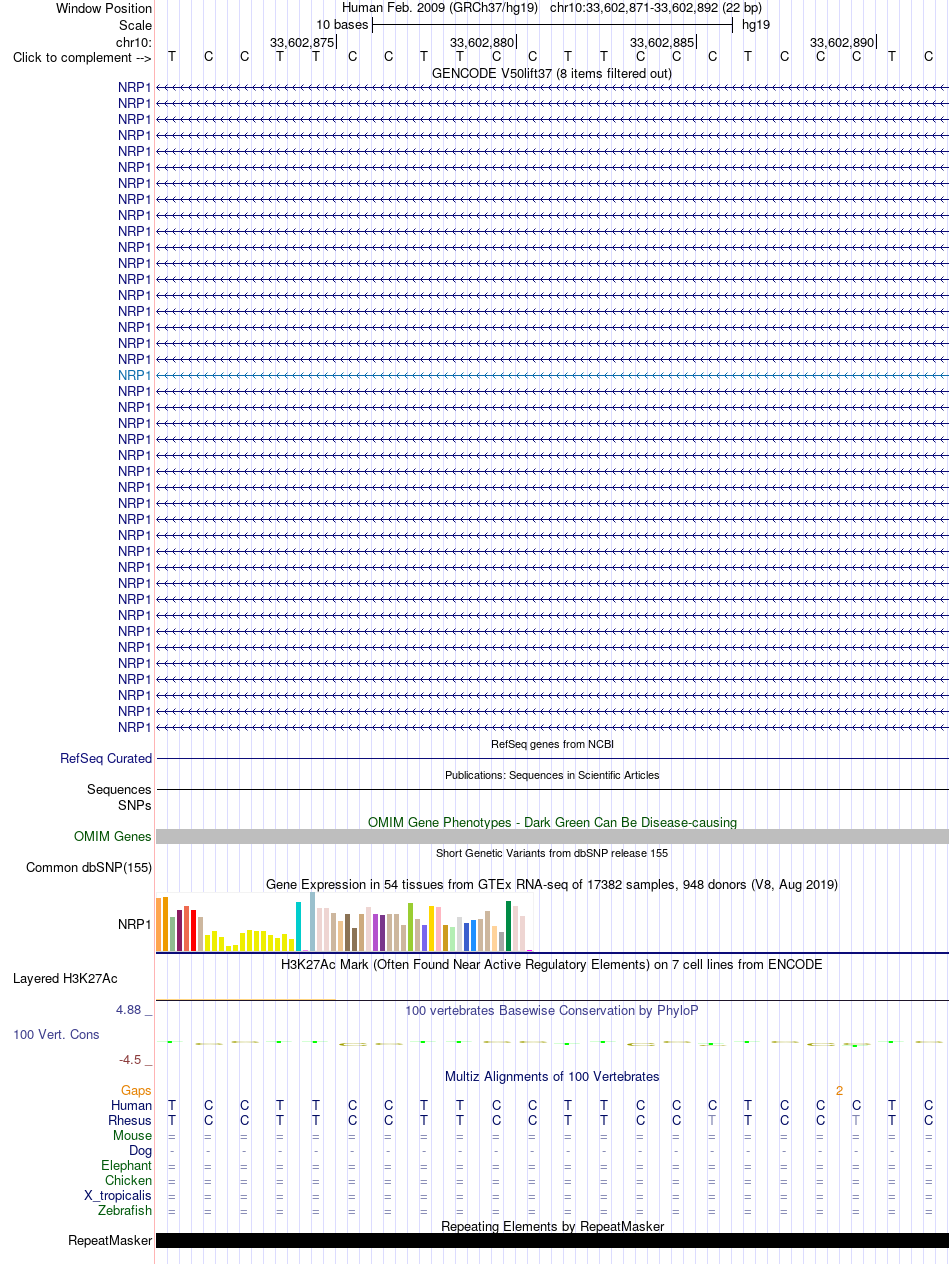Screen dimensions: 950x1264
Task: Click the 'chr10:' ruler label
Action: tap(134, 42)
